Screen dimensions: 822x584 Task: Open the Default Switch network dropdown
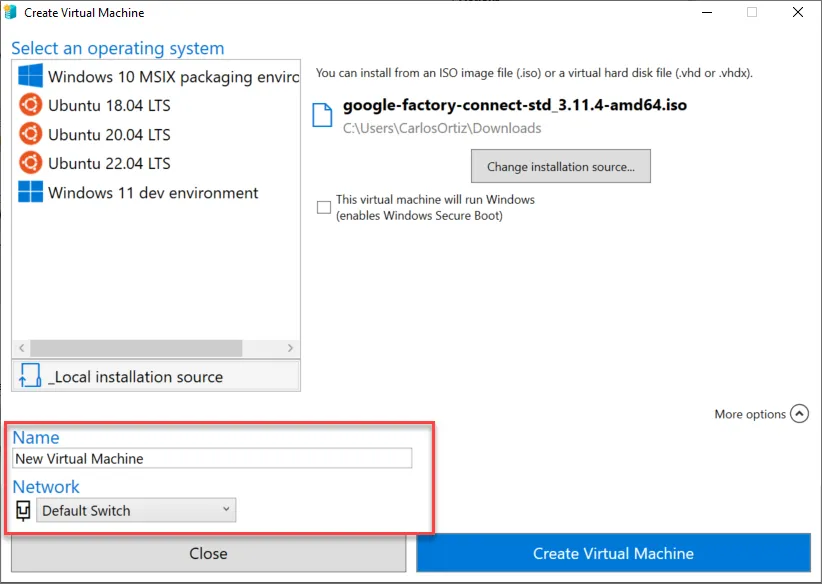click(x=136, y=510)
